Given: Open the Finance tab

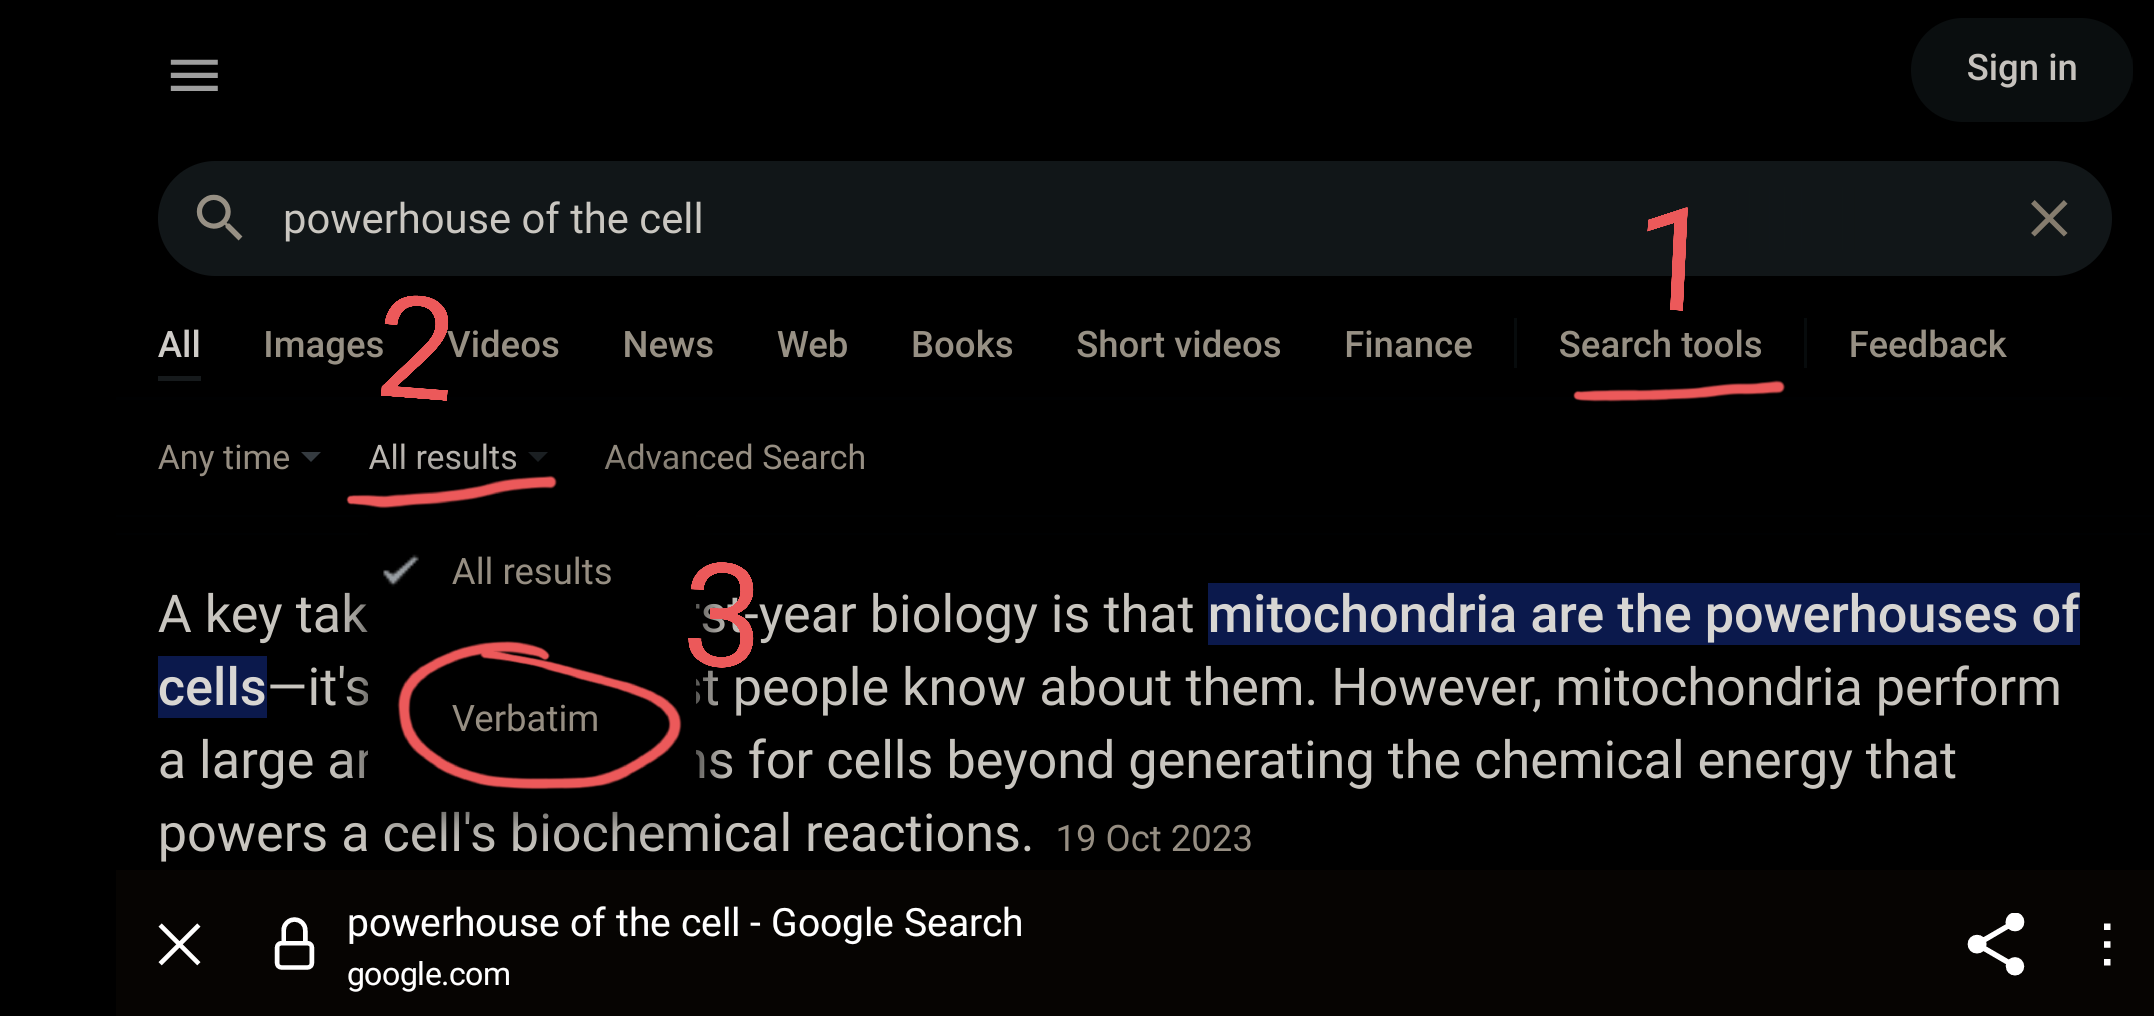Looking at the screenshot, I should [1408, 345].
